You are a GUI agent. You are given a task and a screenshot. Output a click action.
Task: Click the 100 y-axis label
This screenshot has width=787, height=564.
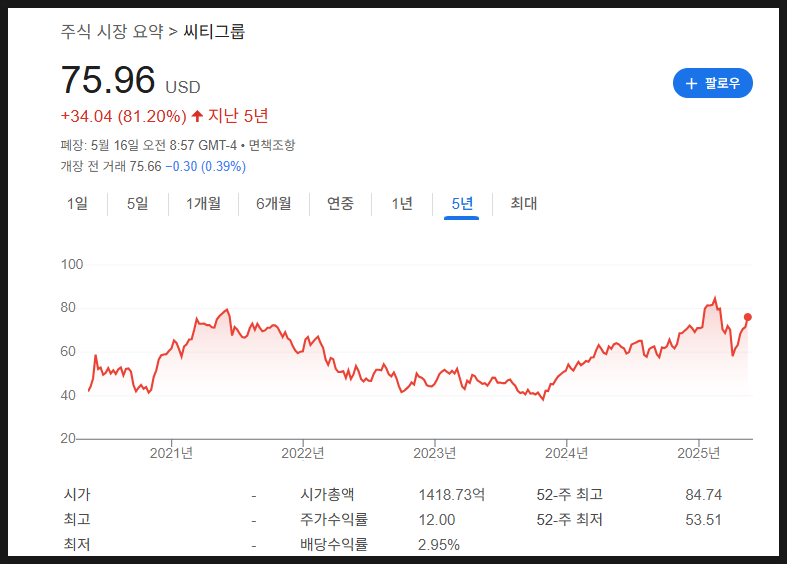click(72, 264)
